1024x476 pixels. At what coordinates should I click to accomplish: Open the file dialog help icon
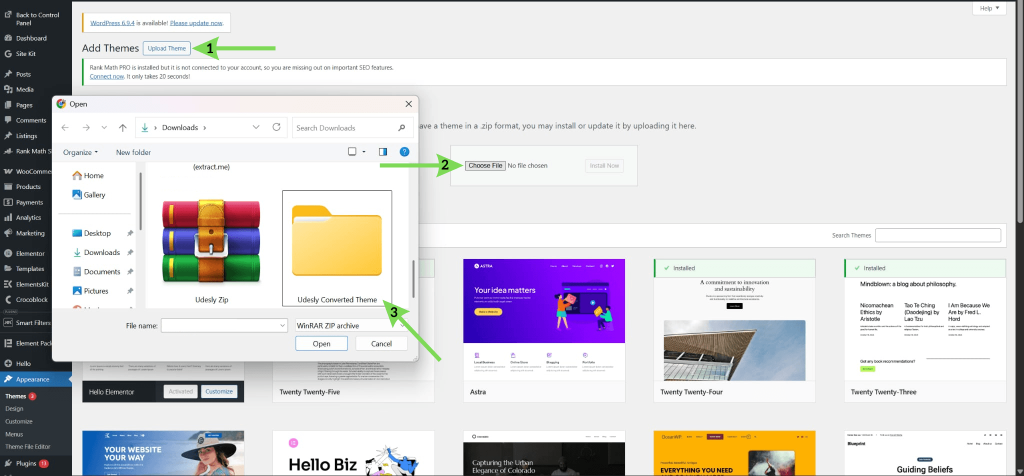[404, 151]
